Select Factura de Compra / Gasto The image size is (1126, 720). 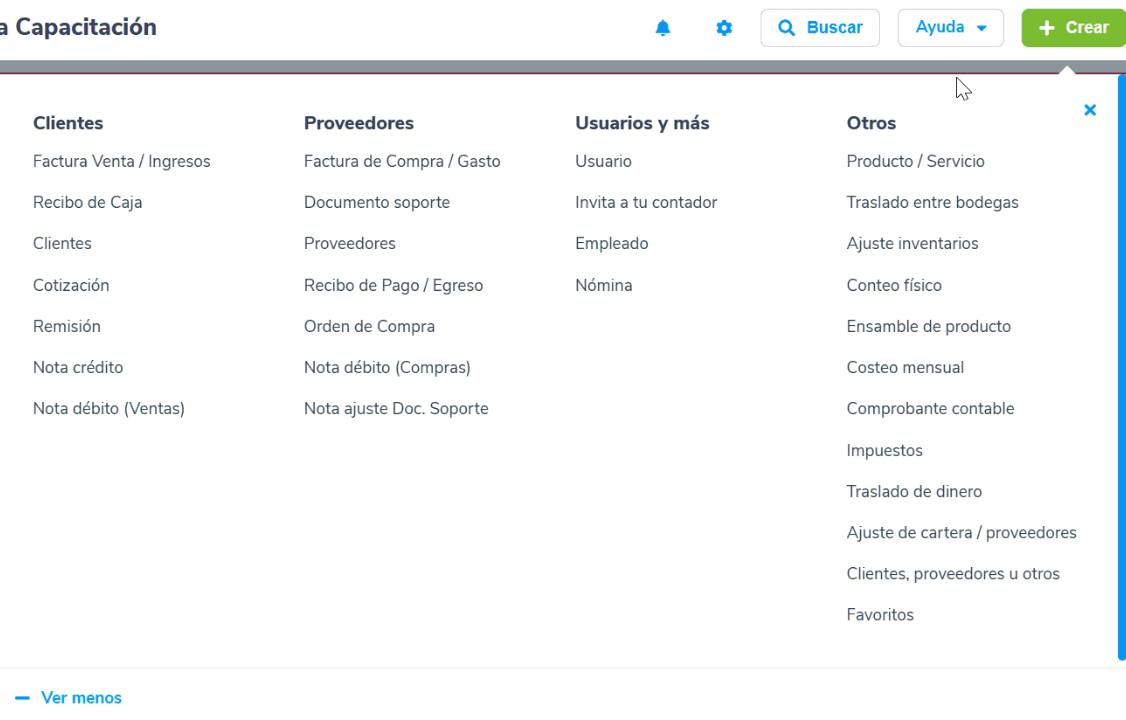click(402, 161)
